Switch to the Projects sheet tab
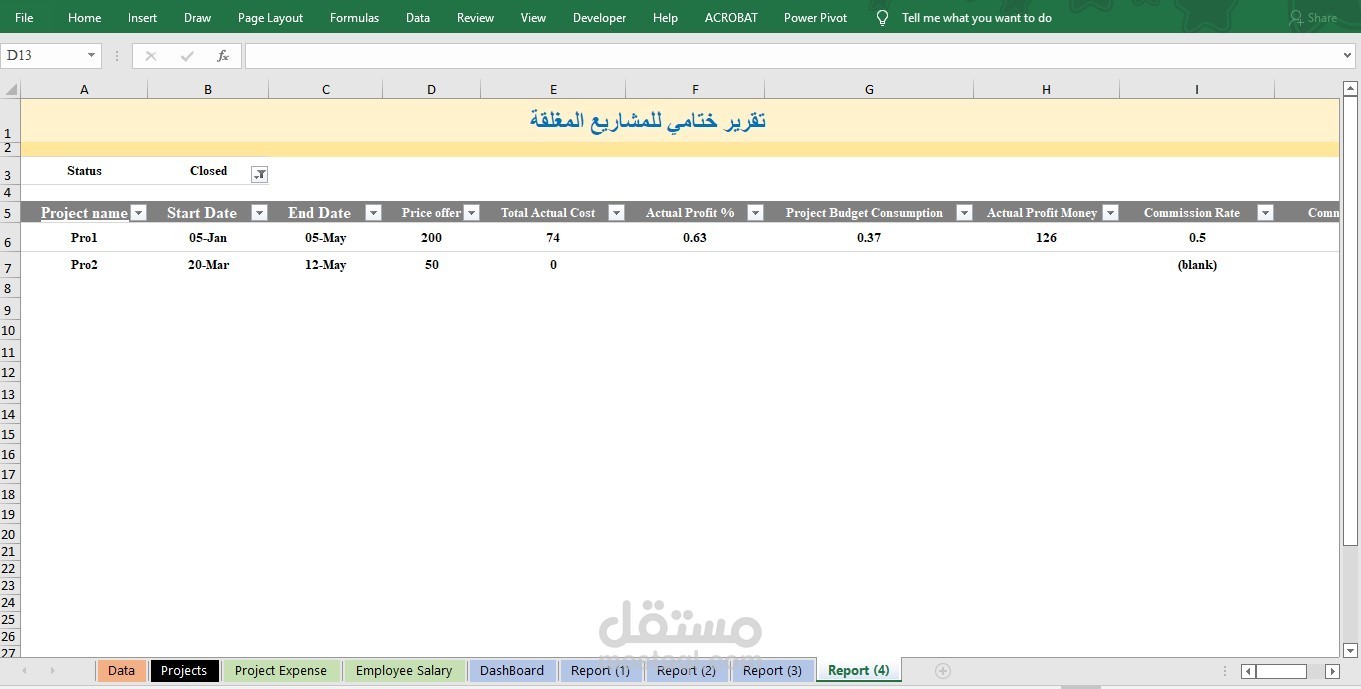The width and height of the screenshot is (1361, 689). click(184, 671)
